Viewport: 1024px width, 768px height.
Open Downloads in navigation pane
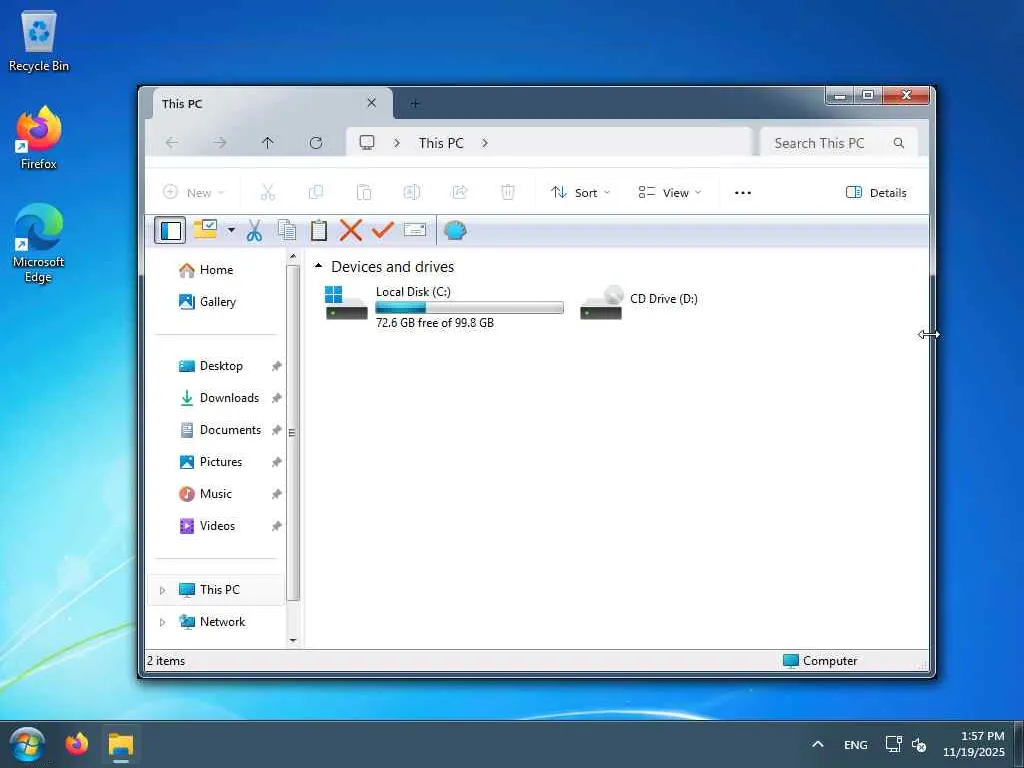(x=229, y=398)
